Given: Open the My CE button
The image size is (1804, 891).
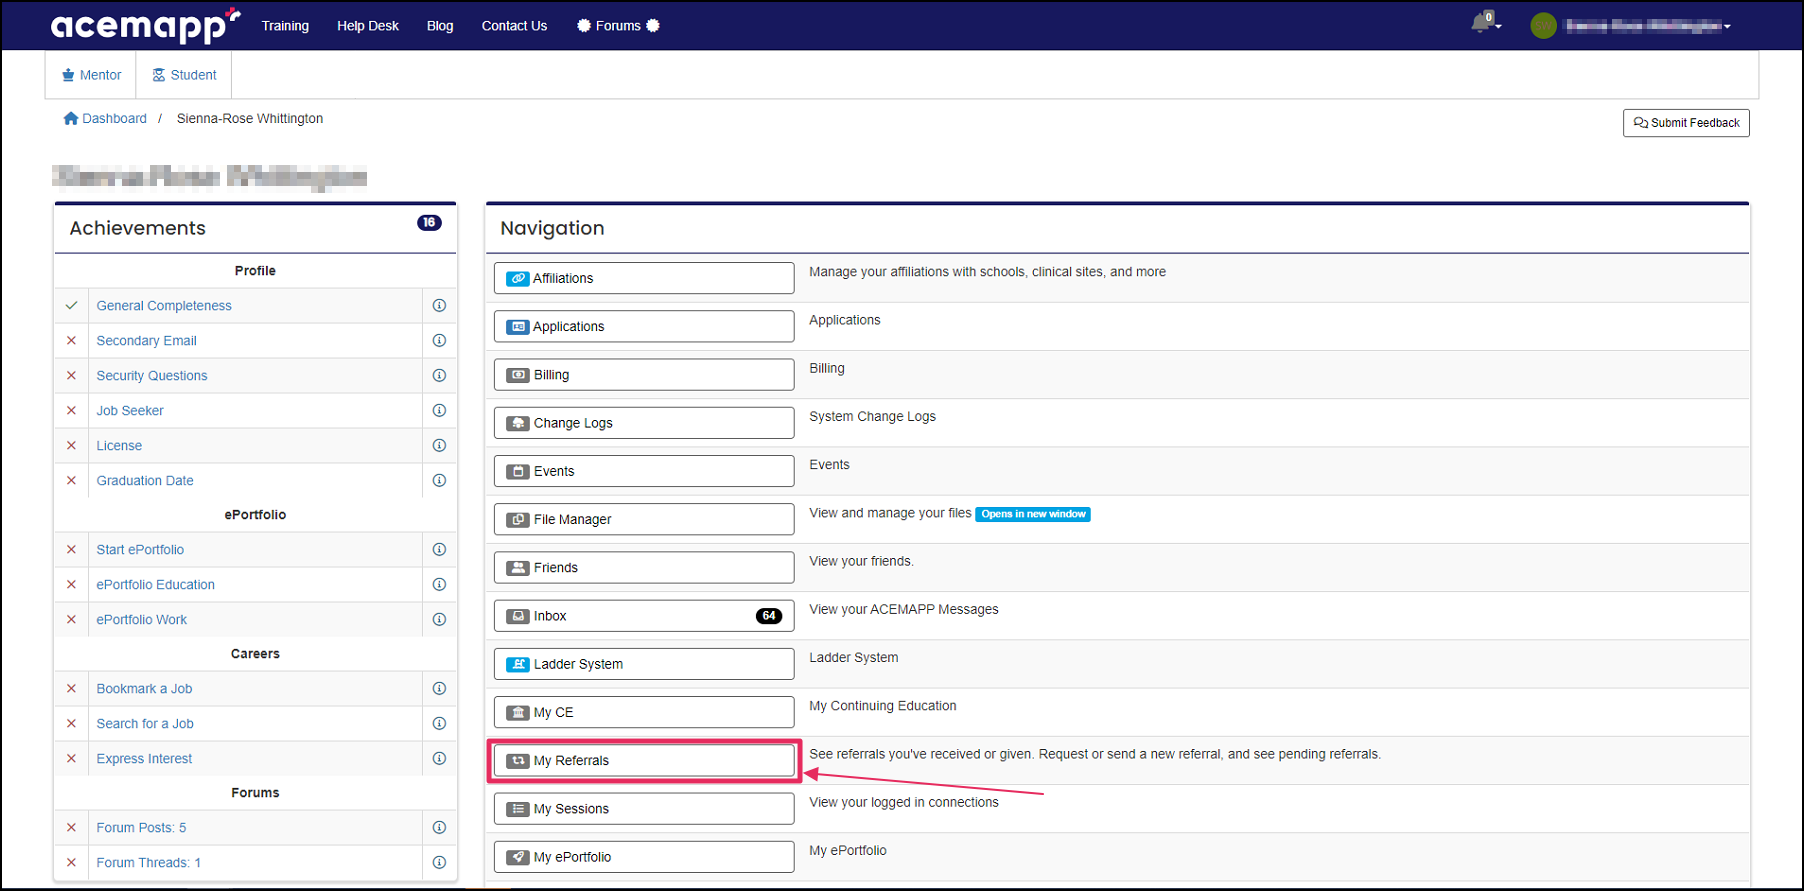Looking at the screenshot, I should click(644, 712).
